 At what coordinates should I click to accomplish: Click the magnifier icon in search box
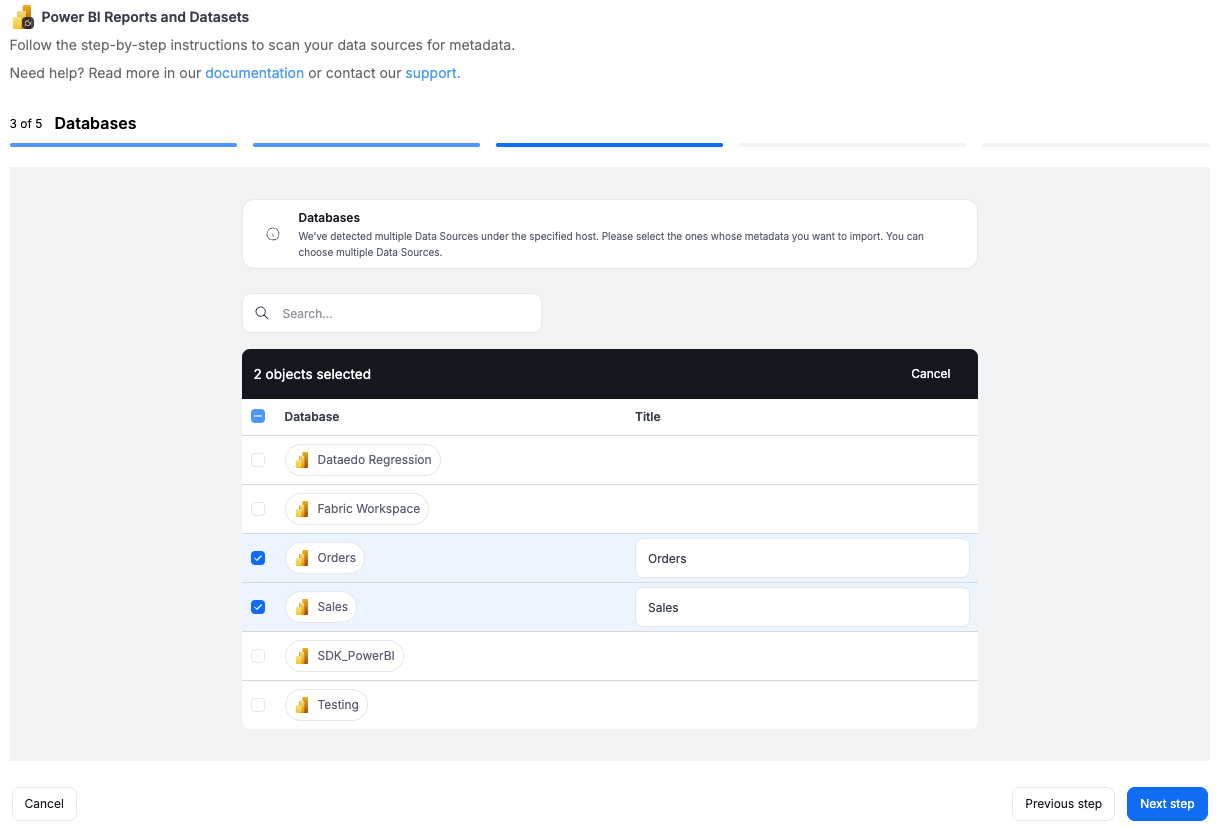click(x=262, y=313)
